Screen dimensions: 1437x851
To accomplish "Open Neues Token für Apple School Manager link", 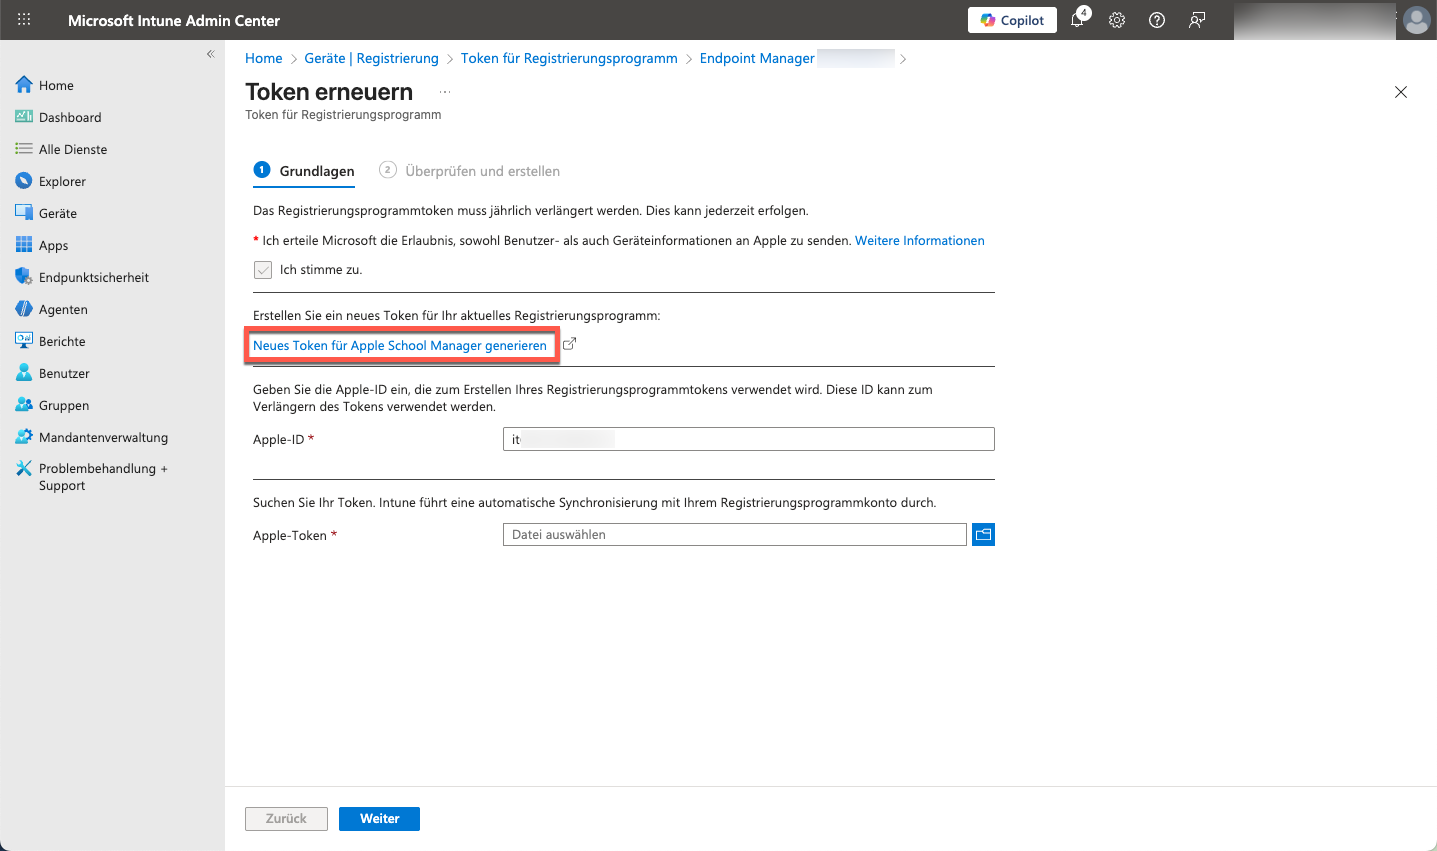I will pos(400,346).
